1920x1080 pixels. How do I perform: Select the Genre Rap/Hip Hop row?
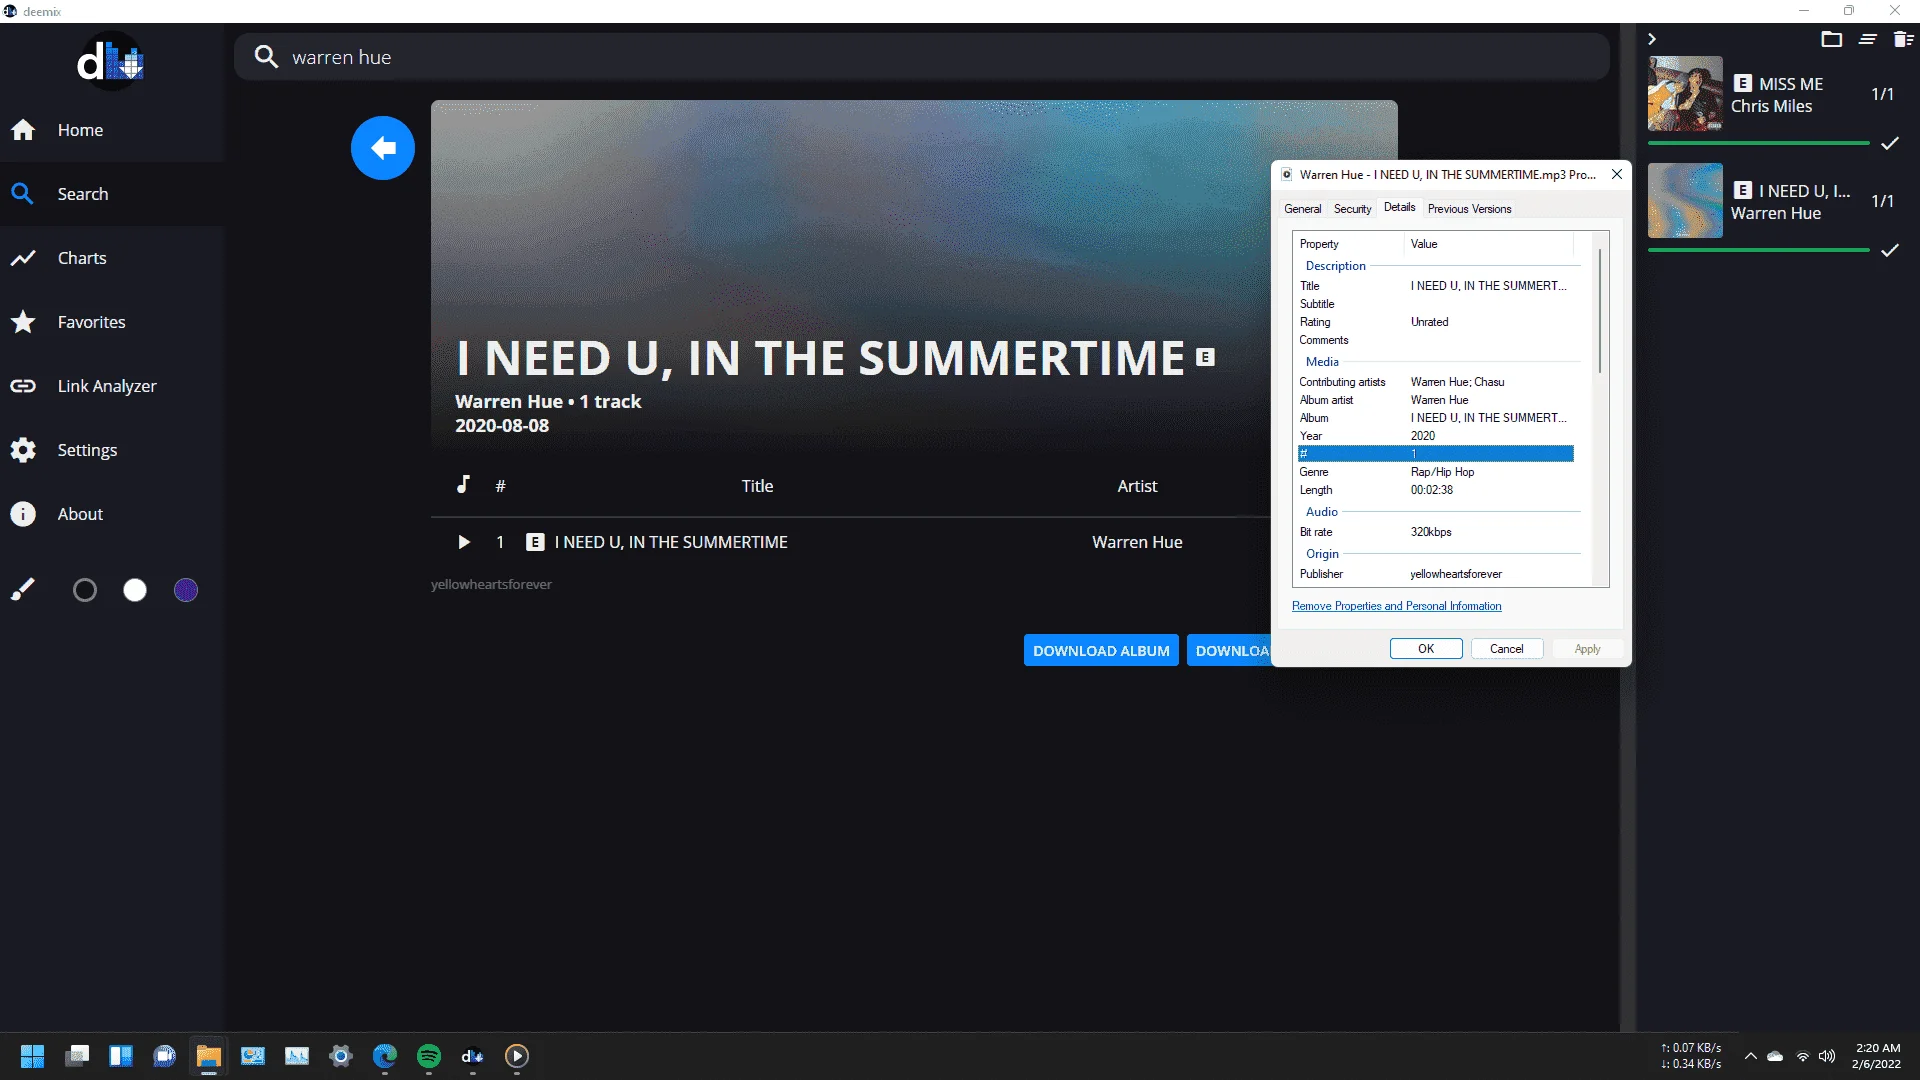pyautogui.click(x=1435, y=472)
